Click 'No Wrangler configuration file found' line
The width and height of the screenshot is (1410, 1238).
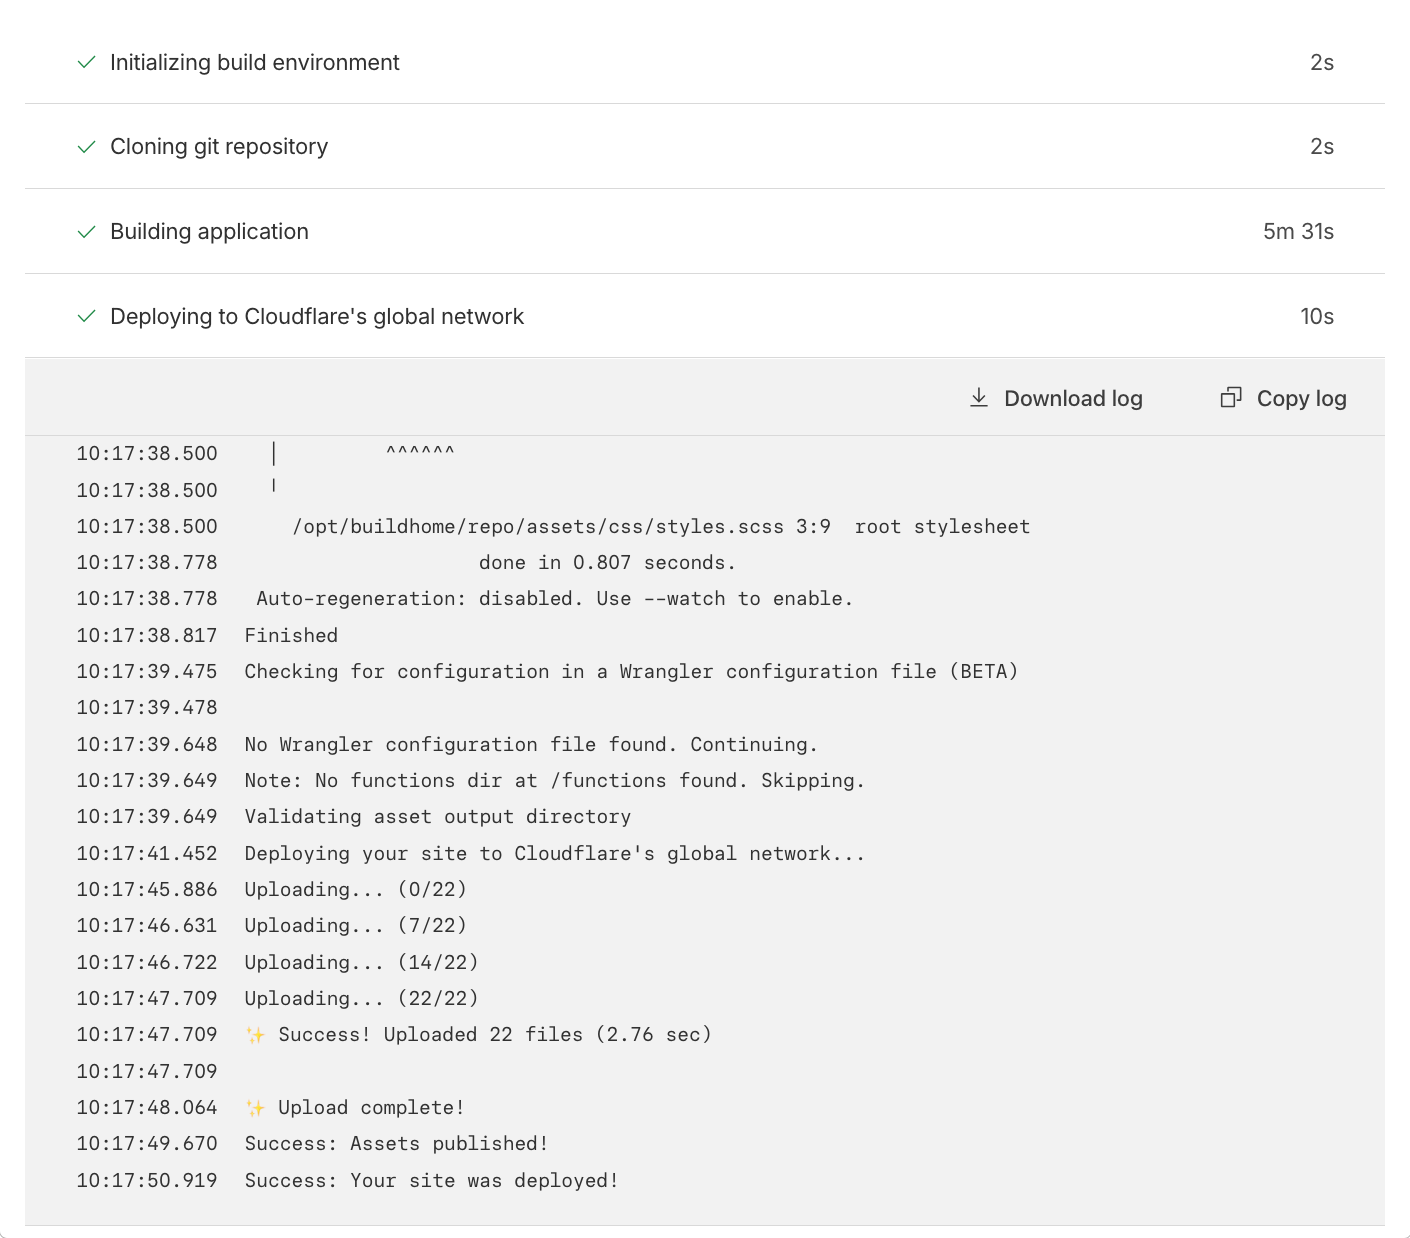click(x=531, y=744)
